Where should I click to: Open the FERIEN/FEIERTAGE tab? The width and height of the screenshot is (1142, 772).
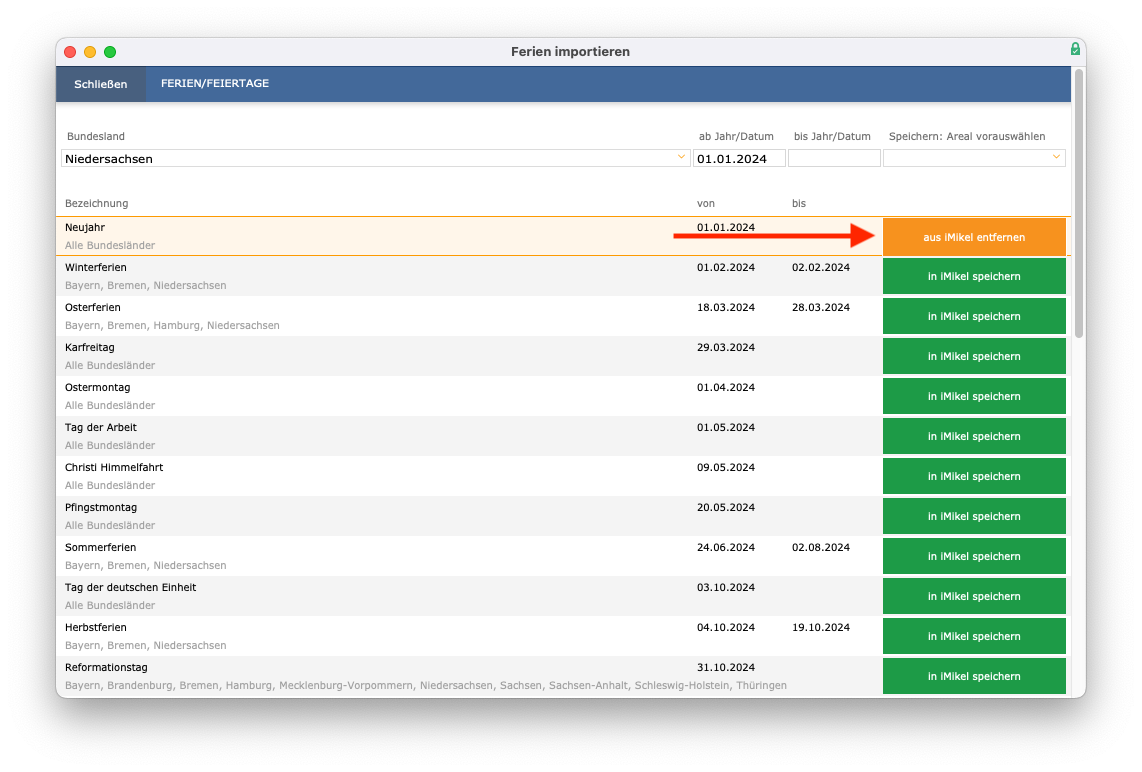(x=215, y=83)
